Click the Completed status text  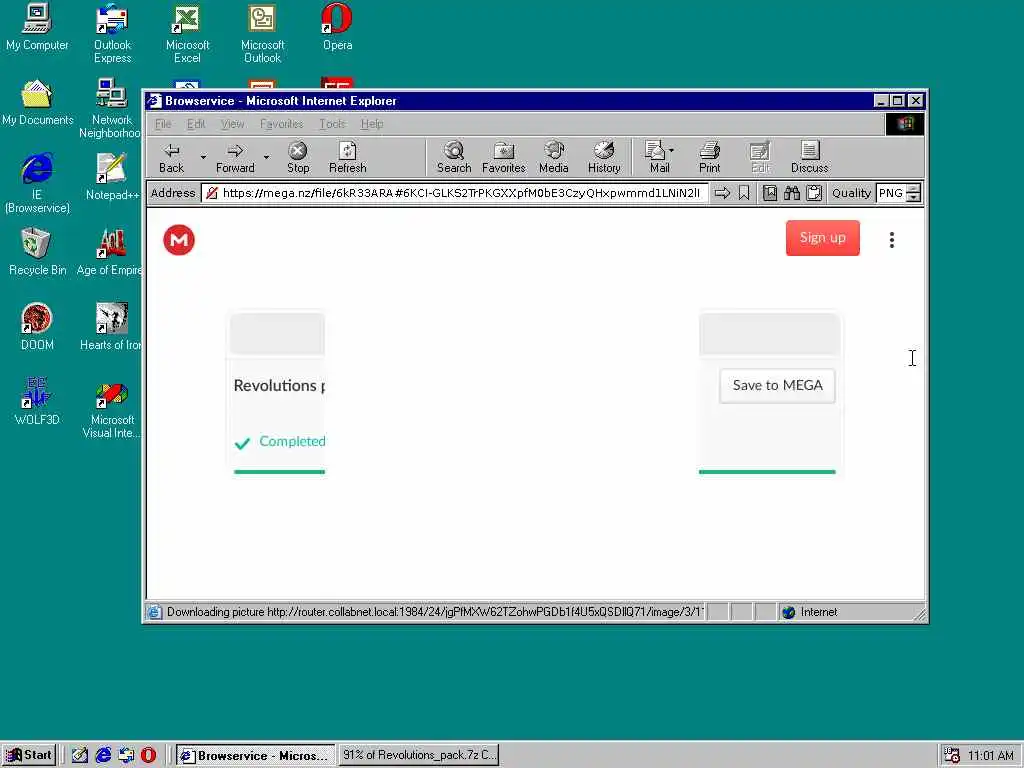click(292, 441)
